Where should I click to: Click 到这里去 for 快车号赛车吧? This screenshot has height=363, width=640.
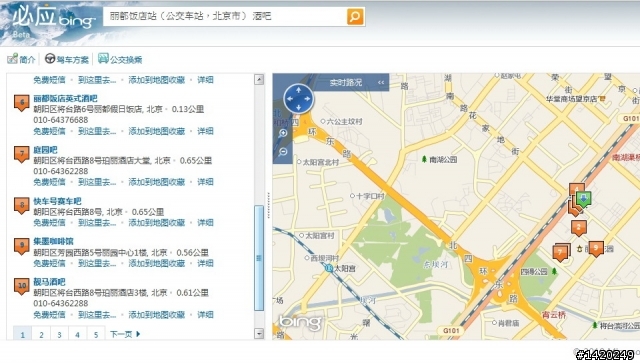(97, 223)
